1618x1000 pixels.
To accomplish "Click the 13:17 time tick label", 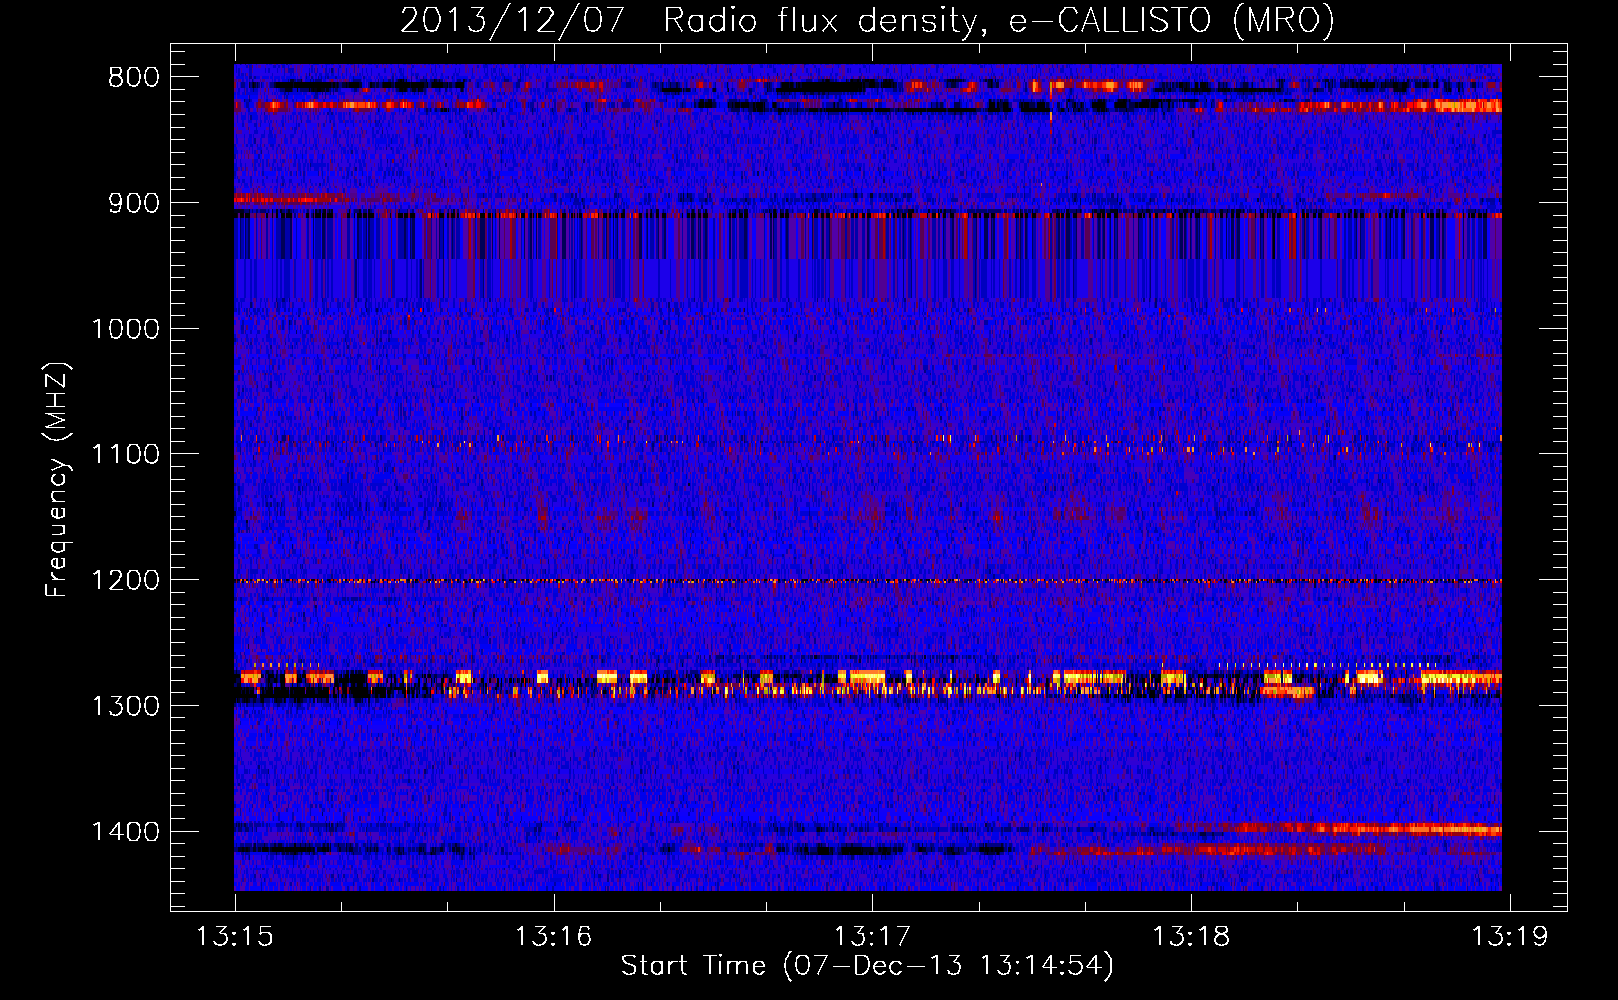I will [x=872, y=937].
